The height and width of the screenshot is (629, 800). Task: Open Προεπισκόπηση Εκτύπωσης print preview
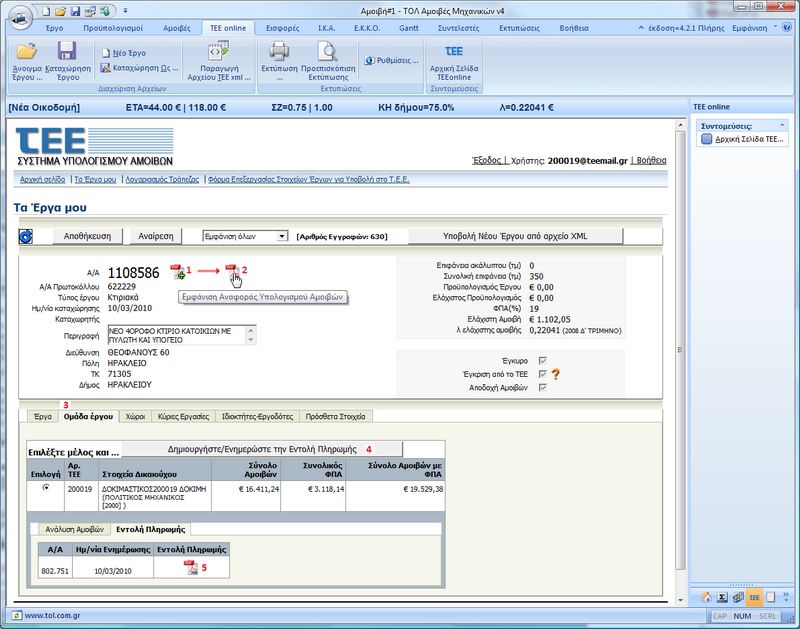click(328, 52)
